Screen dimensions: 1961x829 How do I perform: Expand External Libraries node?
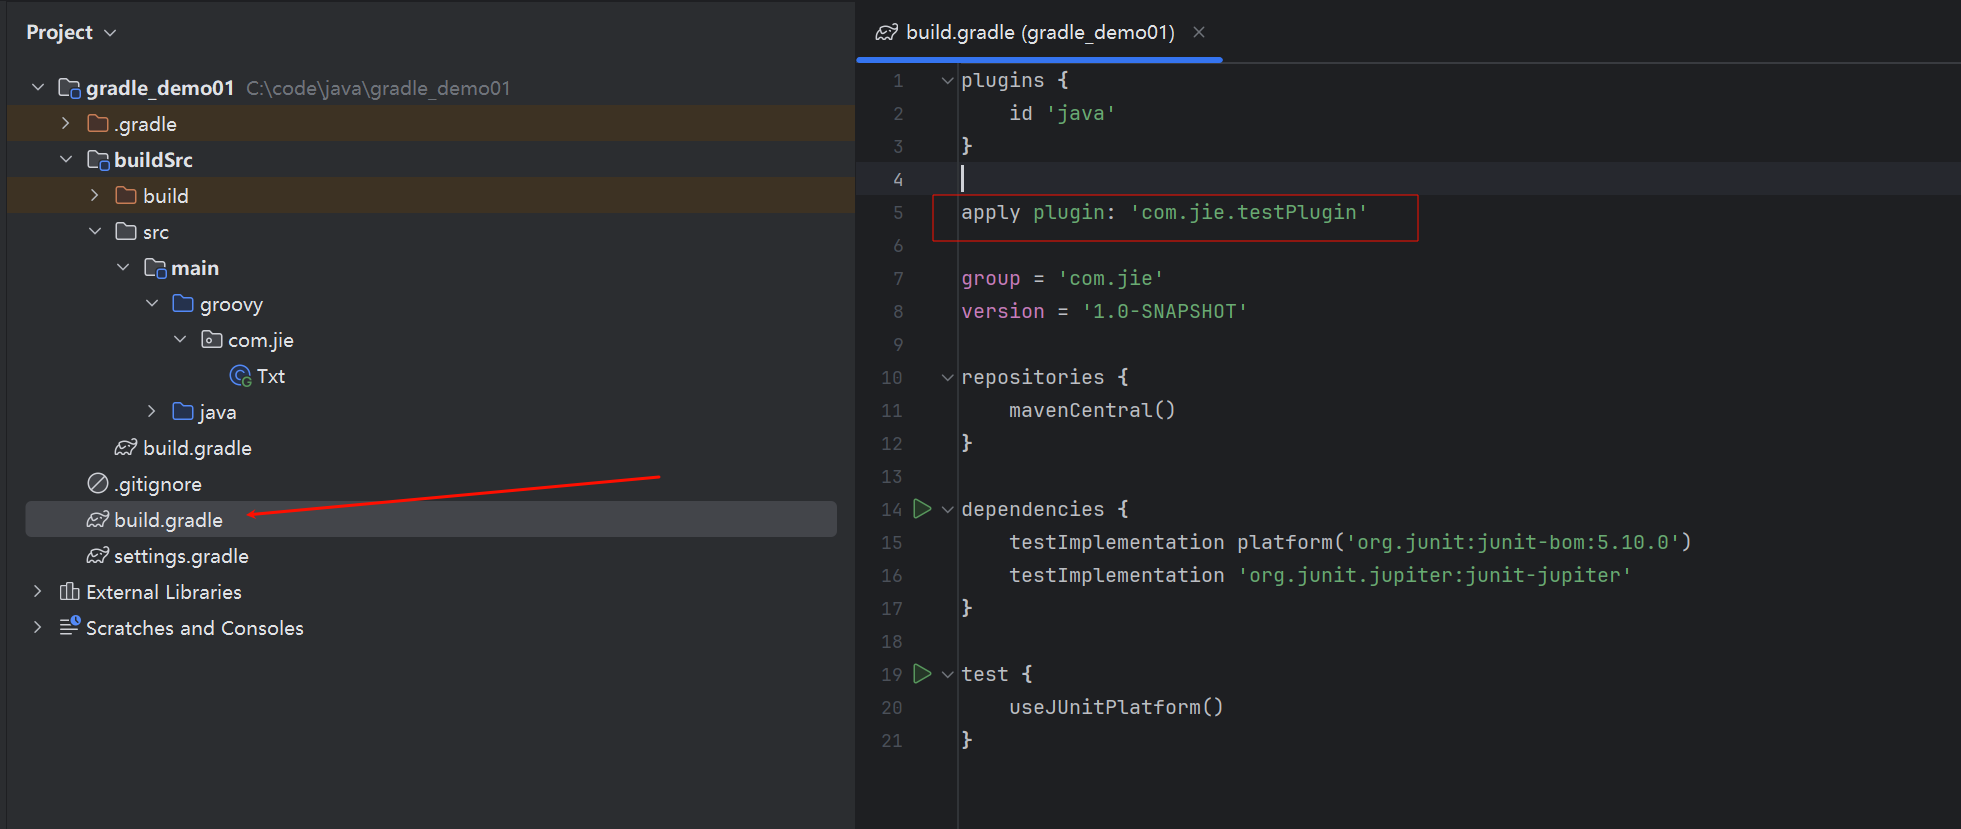coord(38,592)
